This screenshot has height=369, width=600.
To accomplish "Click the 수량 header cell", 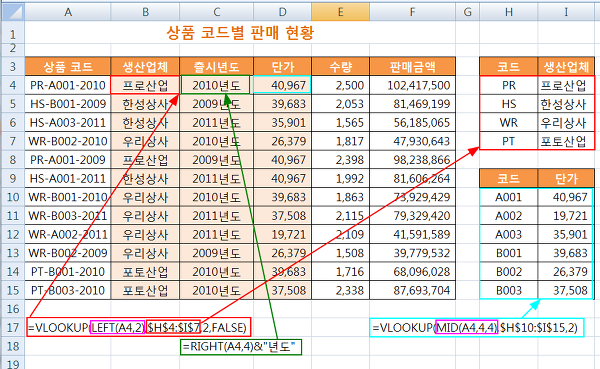I will tap(341, 67).
